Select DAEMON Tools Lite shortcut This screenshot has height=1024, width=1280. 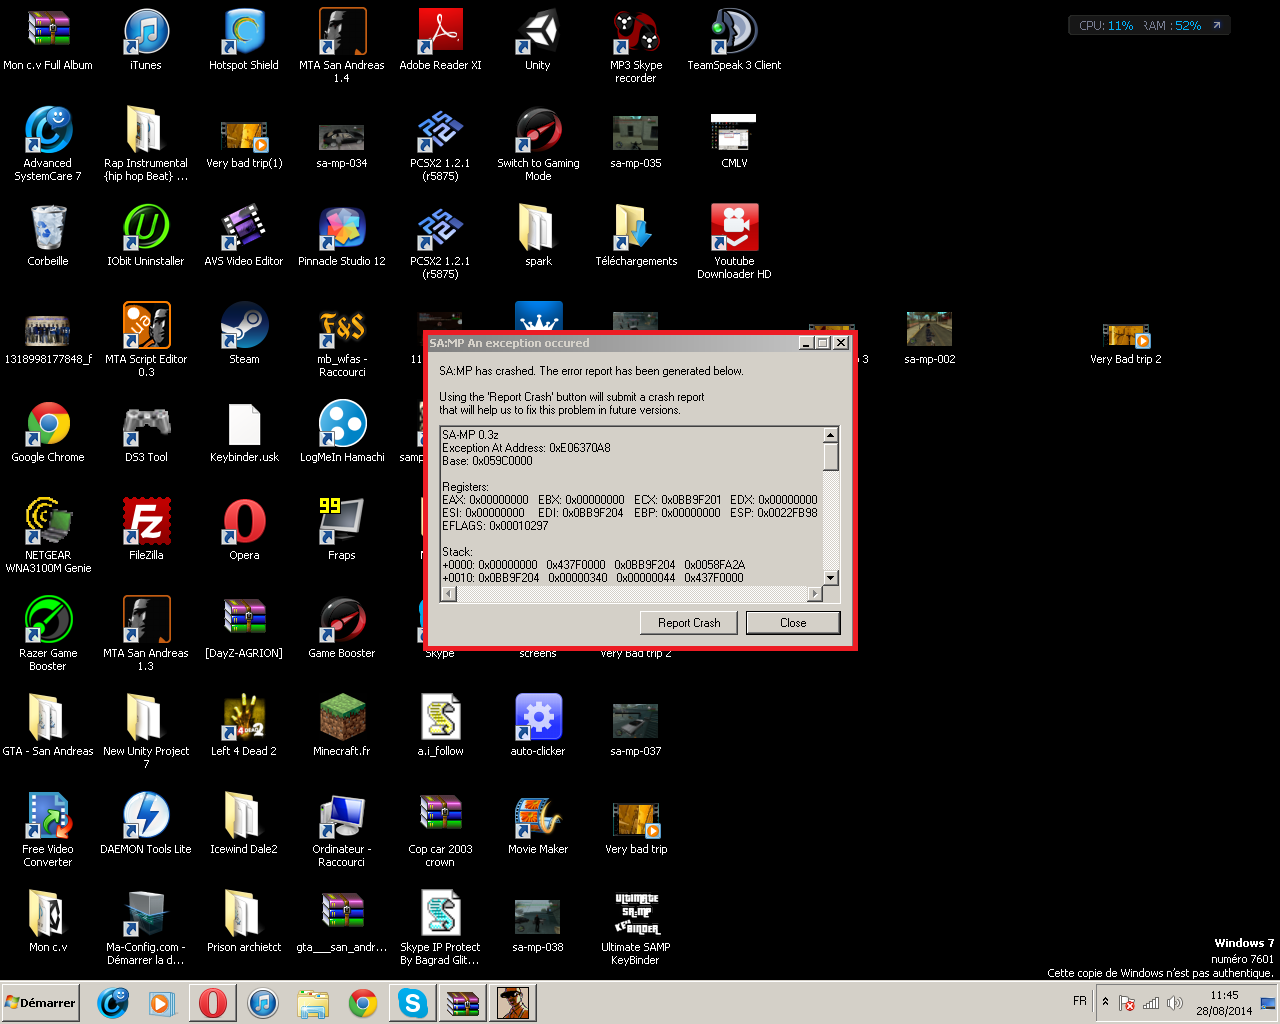tap(146, 824)
